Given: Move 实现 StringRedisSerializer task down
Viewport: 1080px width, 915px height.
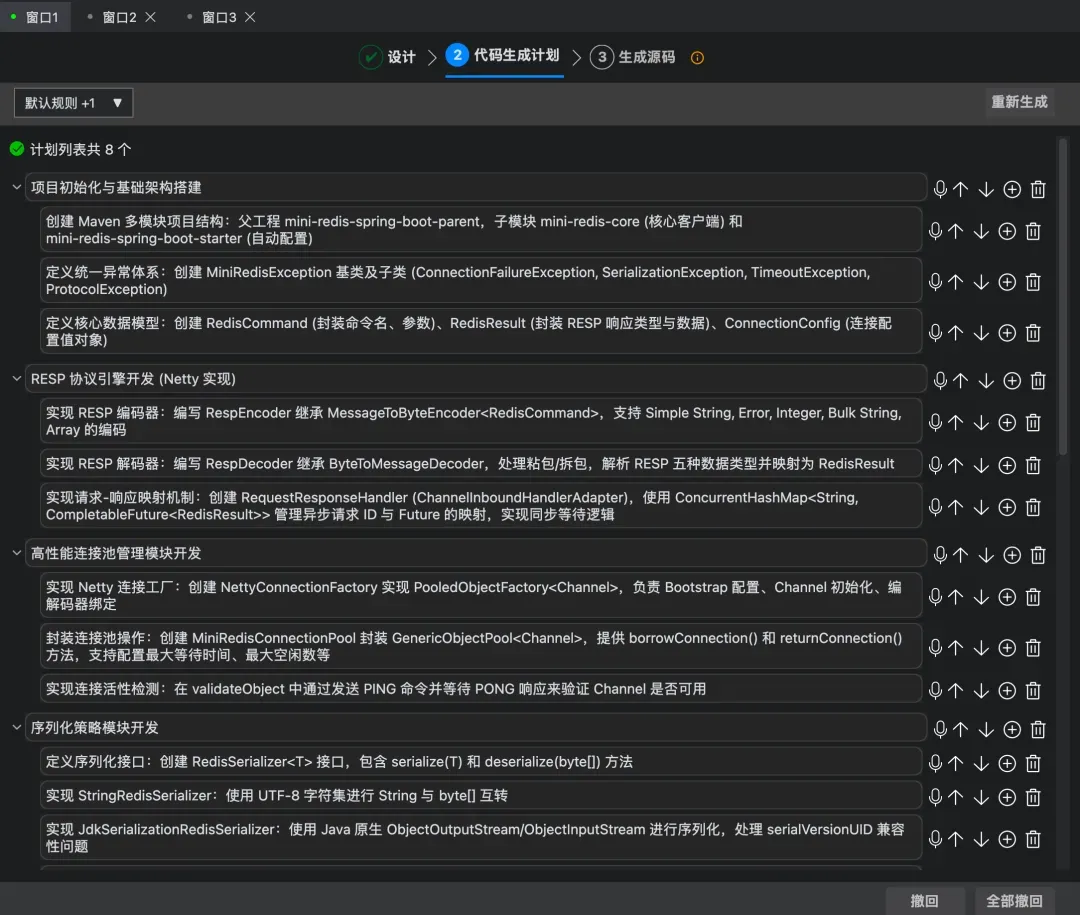Looking at the screenshot, I should (982, 797).
